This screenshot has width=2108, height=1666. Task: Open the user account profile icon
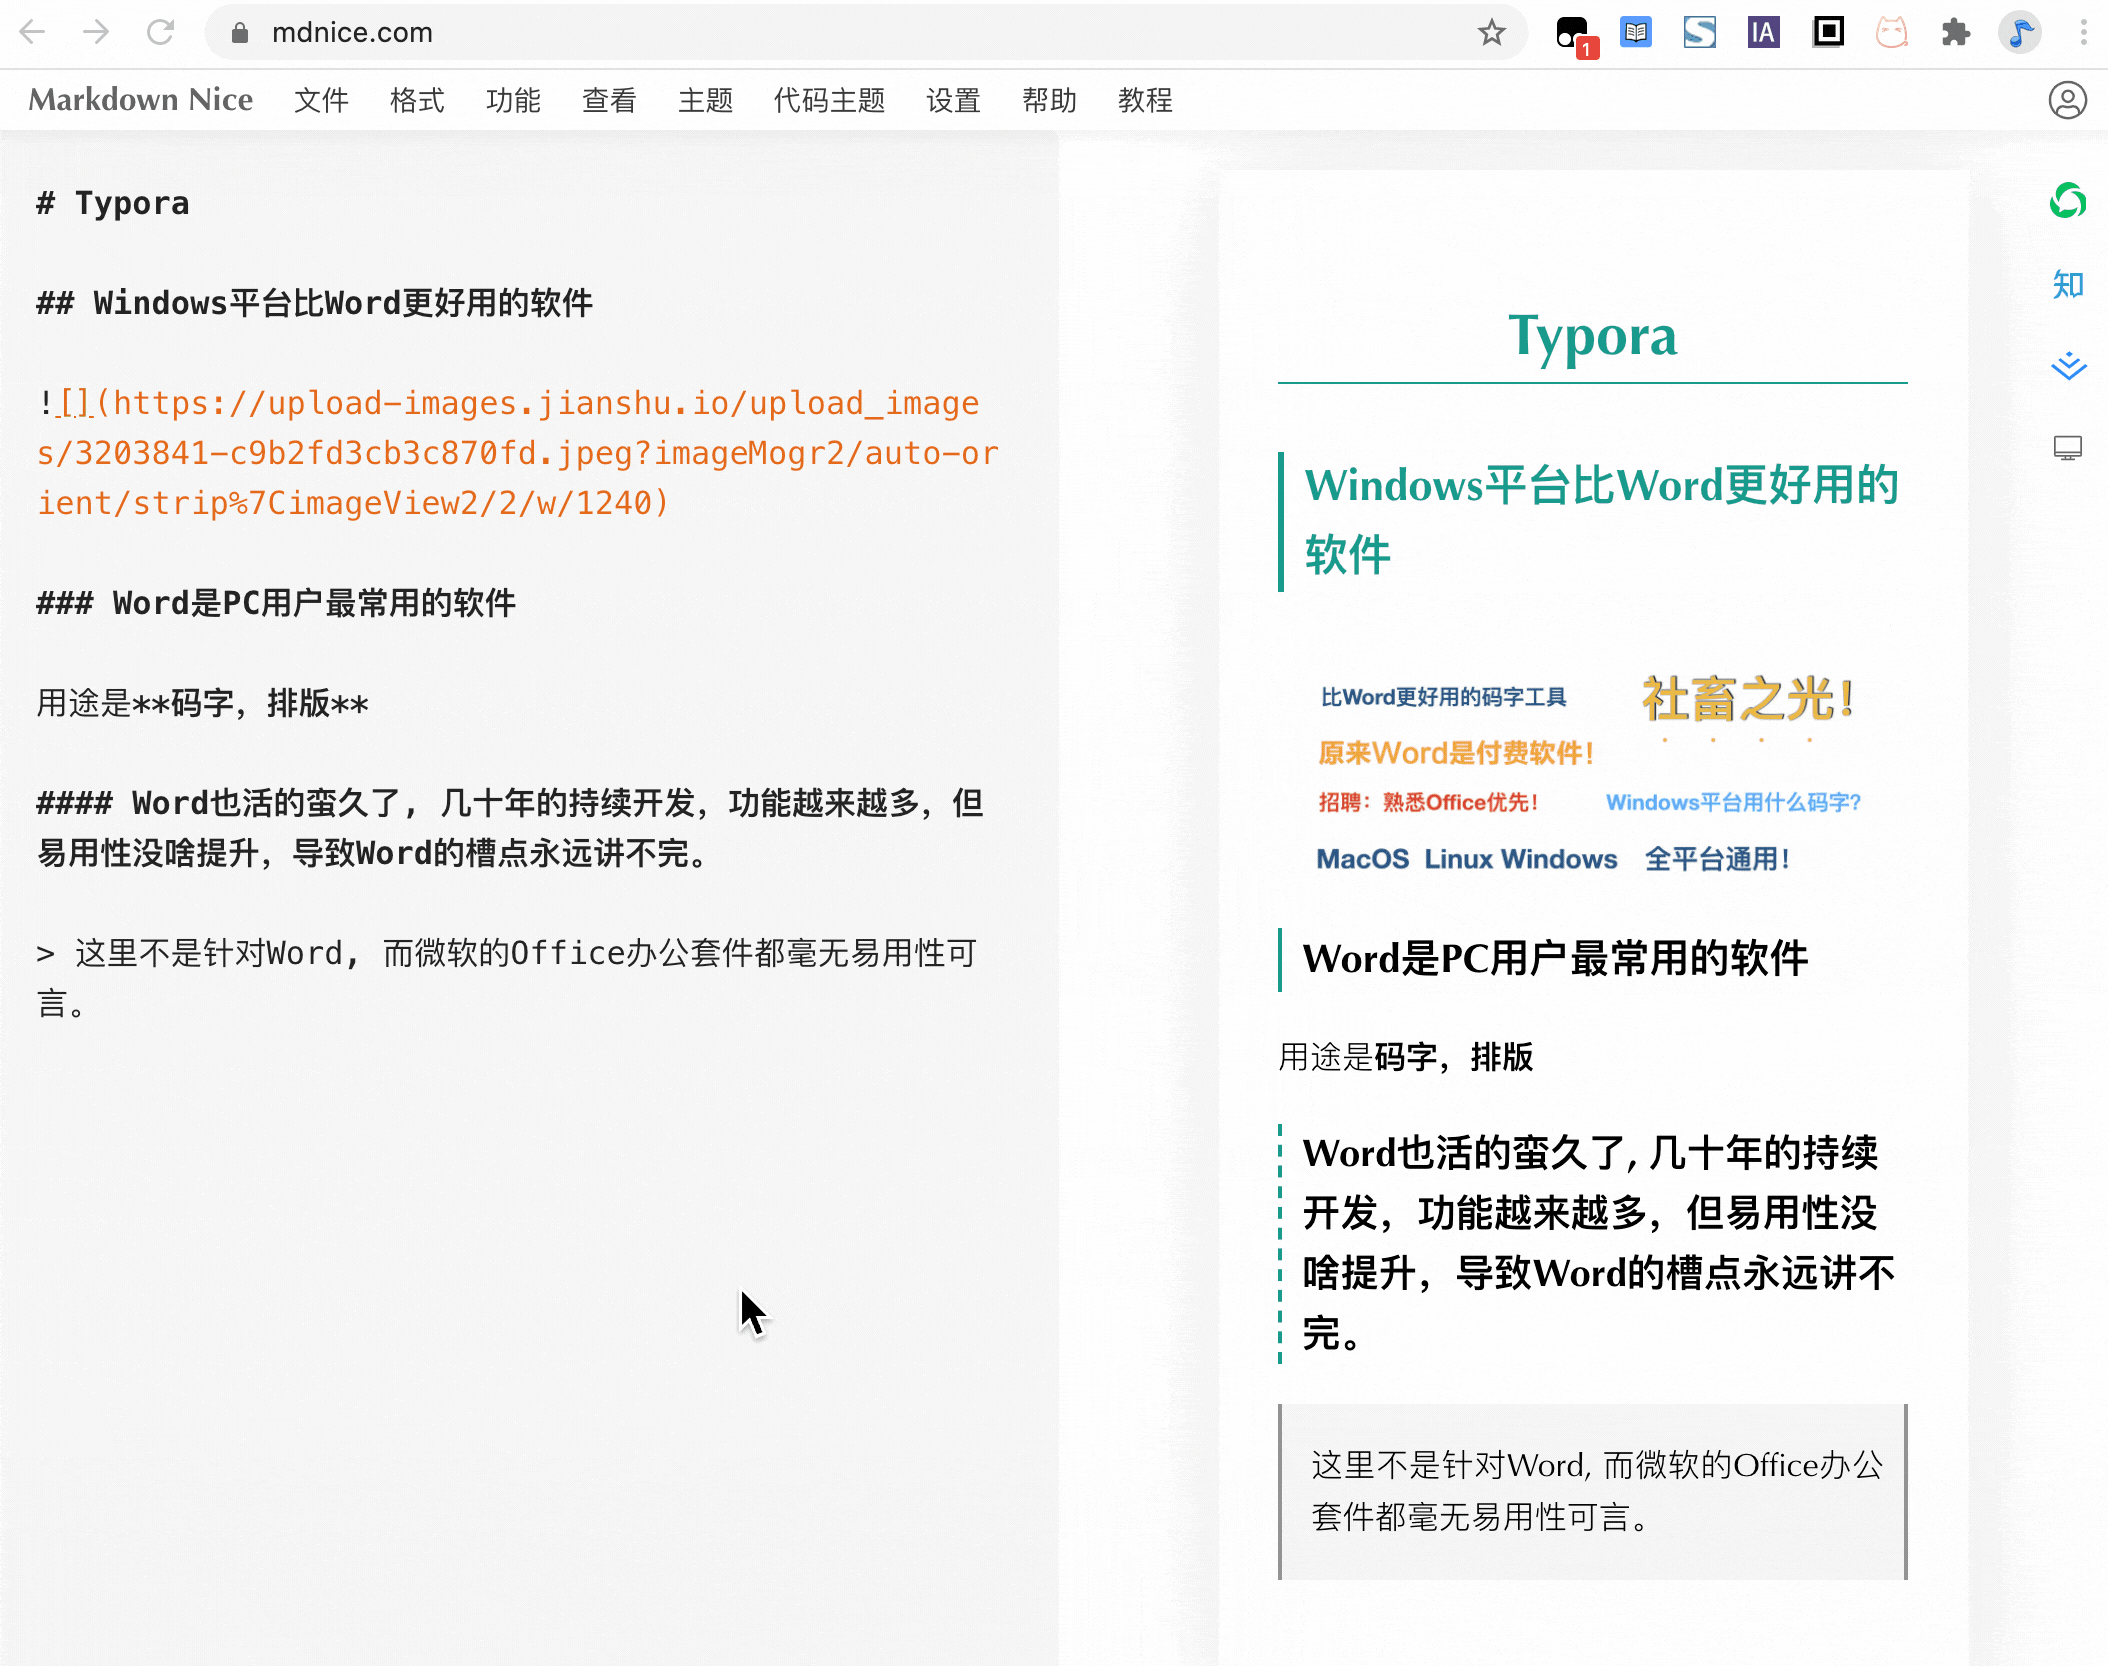2066,100
